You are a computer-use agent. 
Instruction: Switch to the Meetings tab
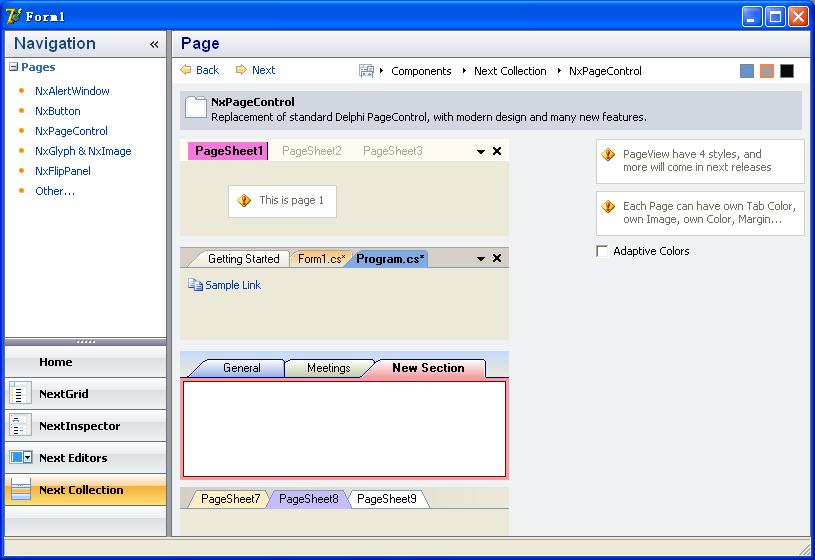point(328,368)
